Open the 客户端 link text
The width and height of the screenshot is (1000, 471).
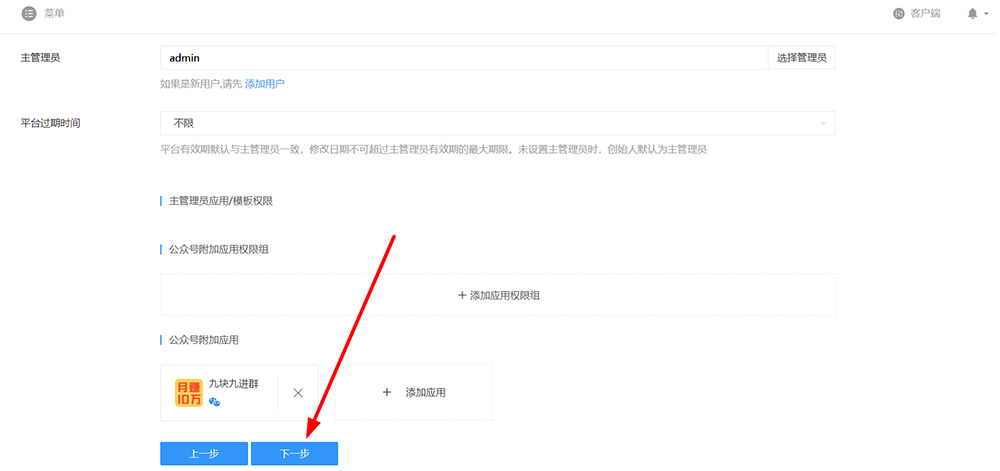pos(925,14)
